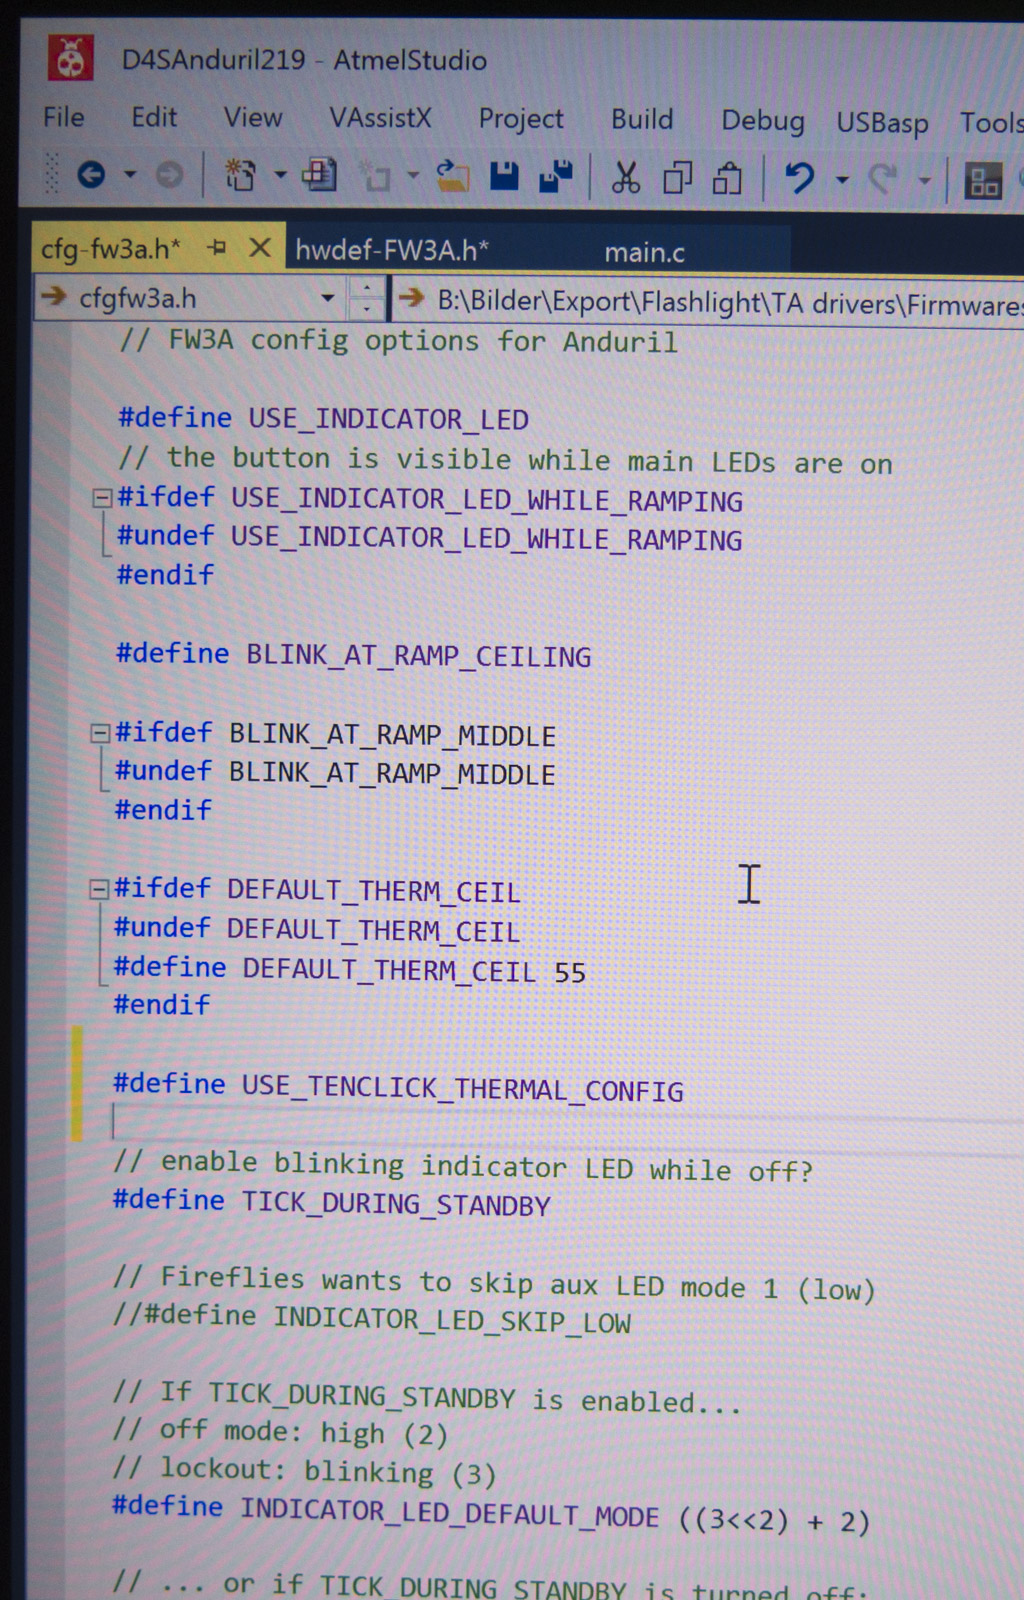This screenshot has width=1024, height=1600.
Task: Open the VAssistX menu
Action: pos(380,118)
